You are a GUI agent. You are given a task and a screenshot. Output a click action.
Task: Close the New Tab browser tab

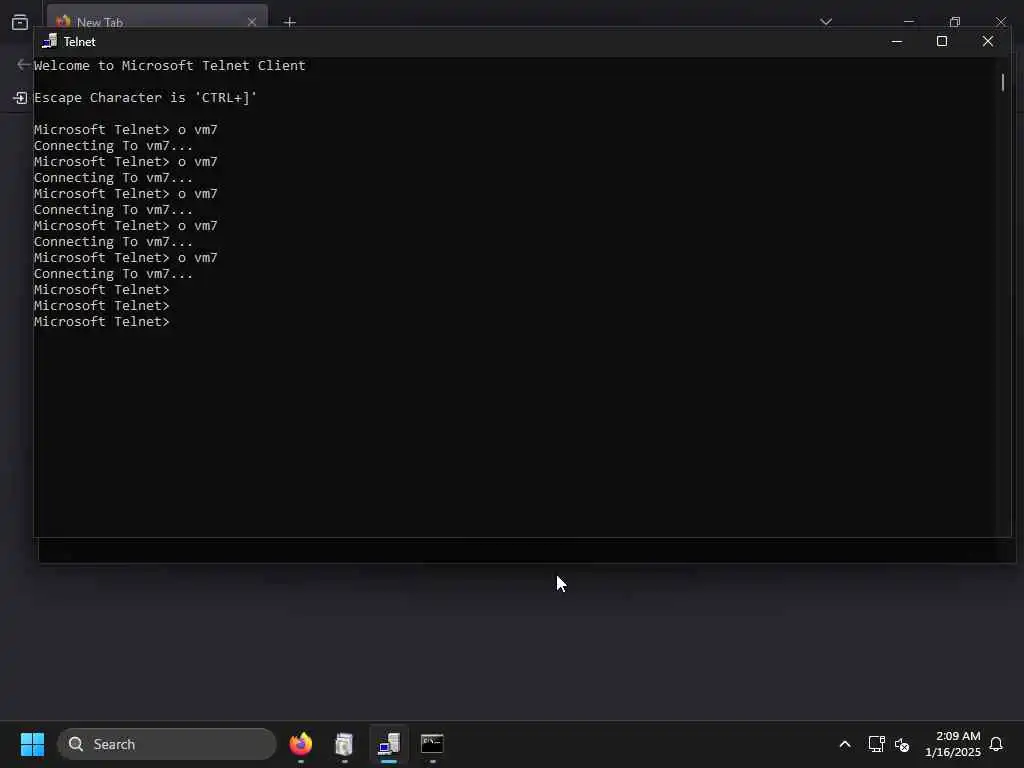tap(252, 22)
